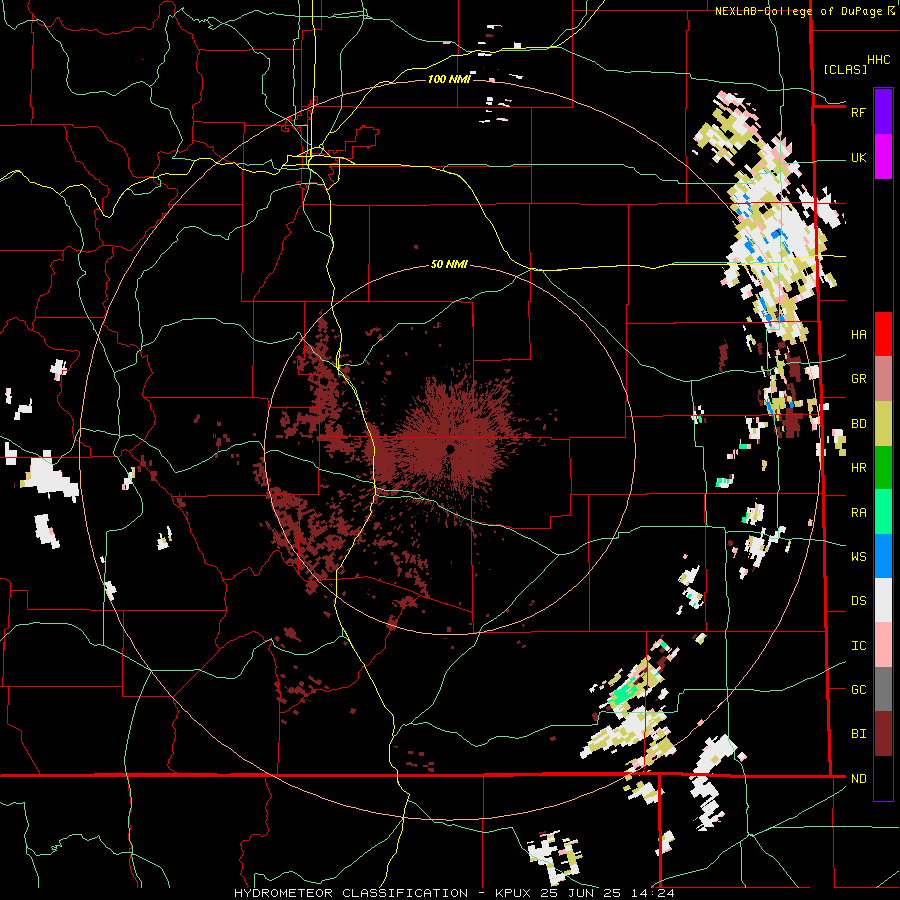Click the blue WS legend swatch
Image resolution: width=900 pixels, height=900 pixels.
[883, 556]
